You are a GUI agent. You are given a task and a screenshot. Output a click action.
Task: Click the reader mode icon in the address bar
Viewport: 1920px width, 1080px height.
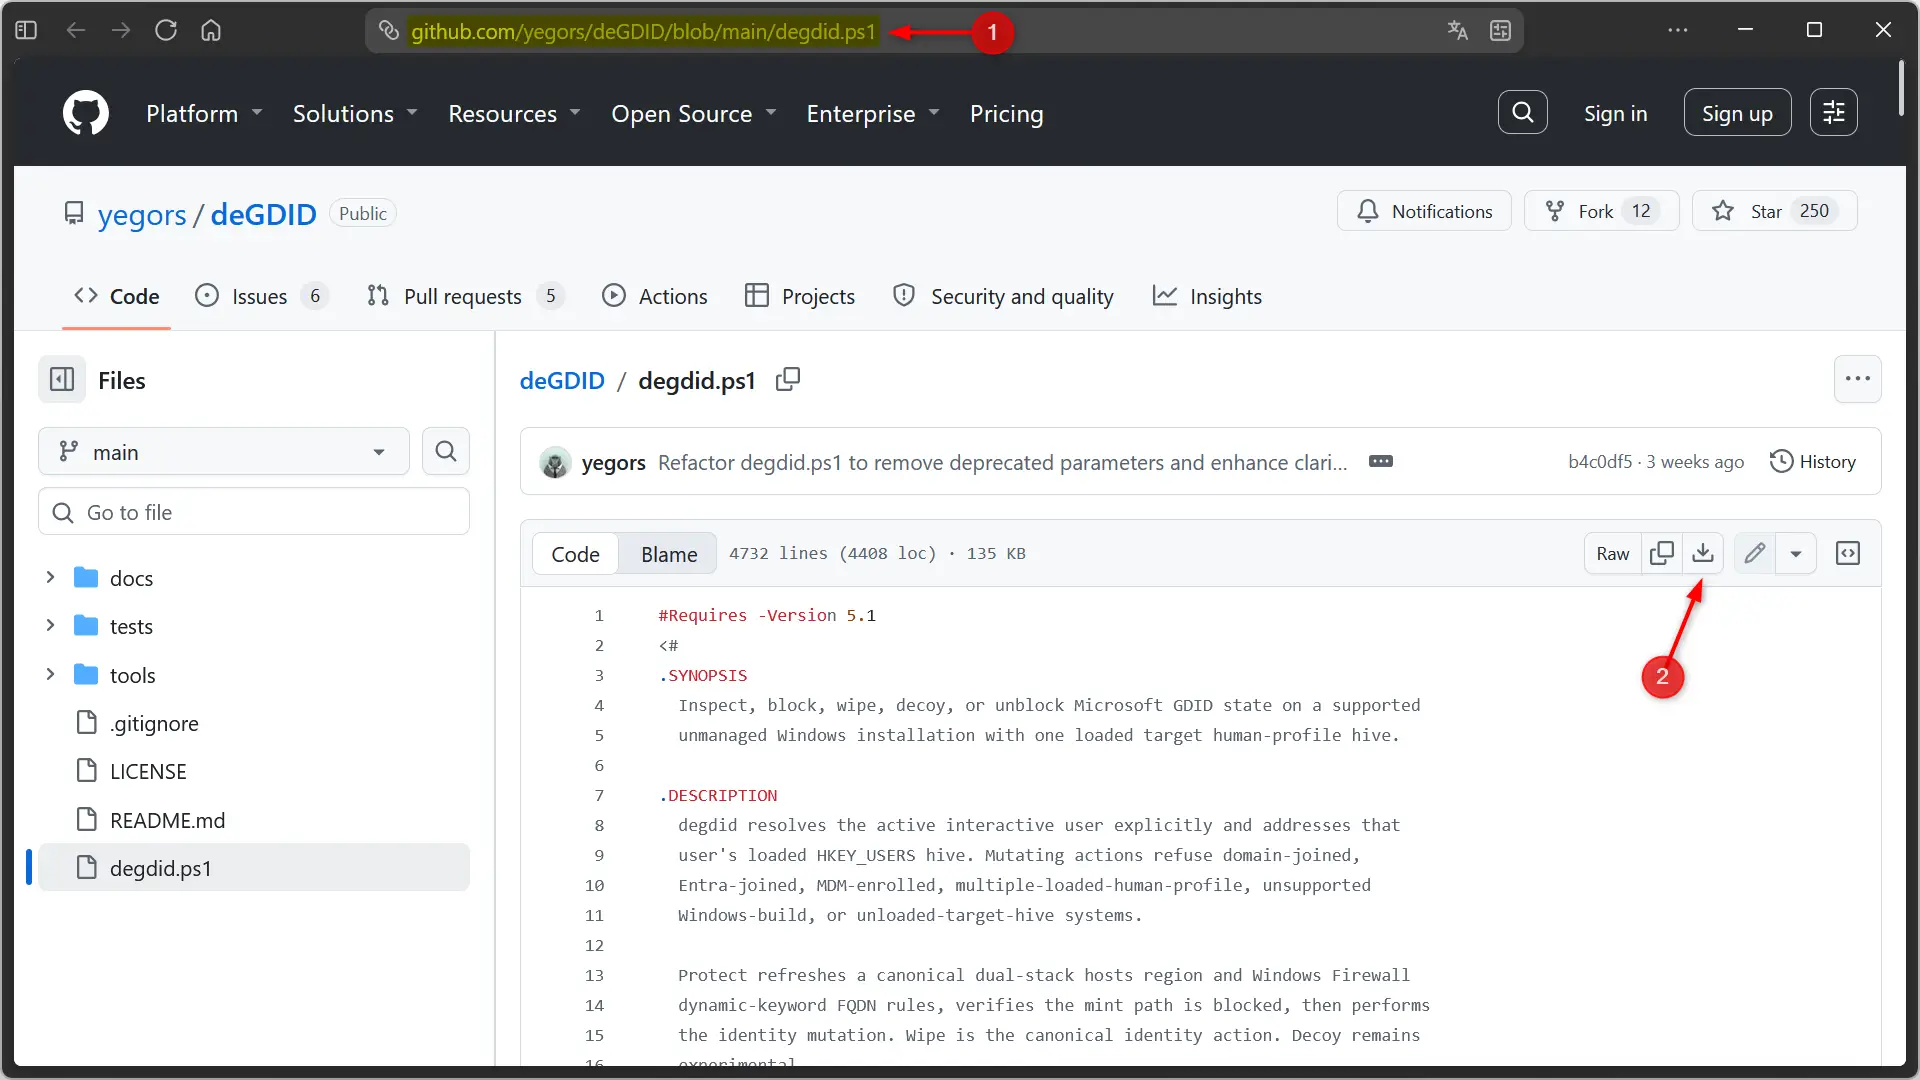click(1500, 31)
